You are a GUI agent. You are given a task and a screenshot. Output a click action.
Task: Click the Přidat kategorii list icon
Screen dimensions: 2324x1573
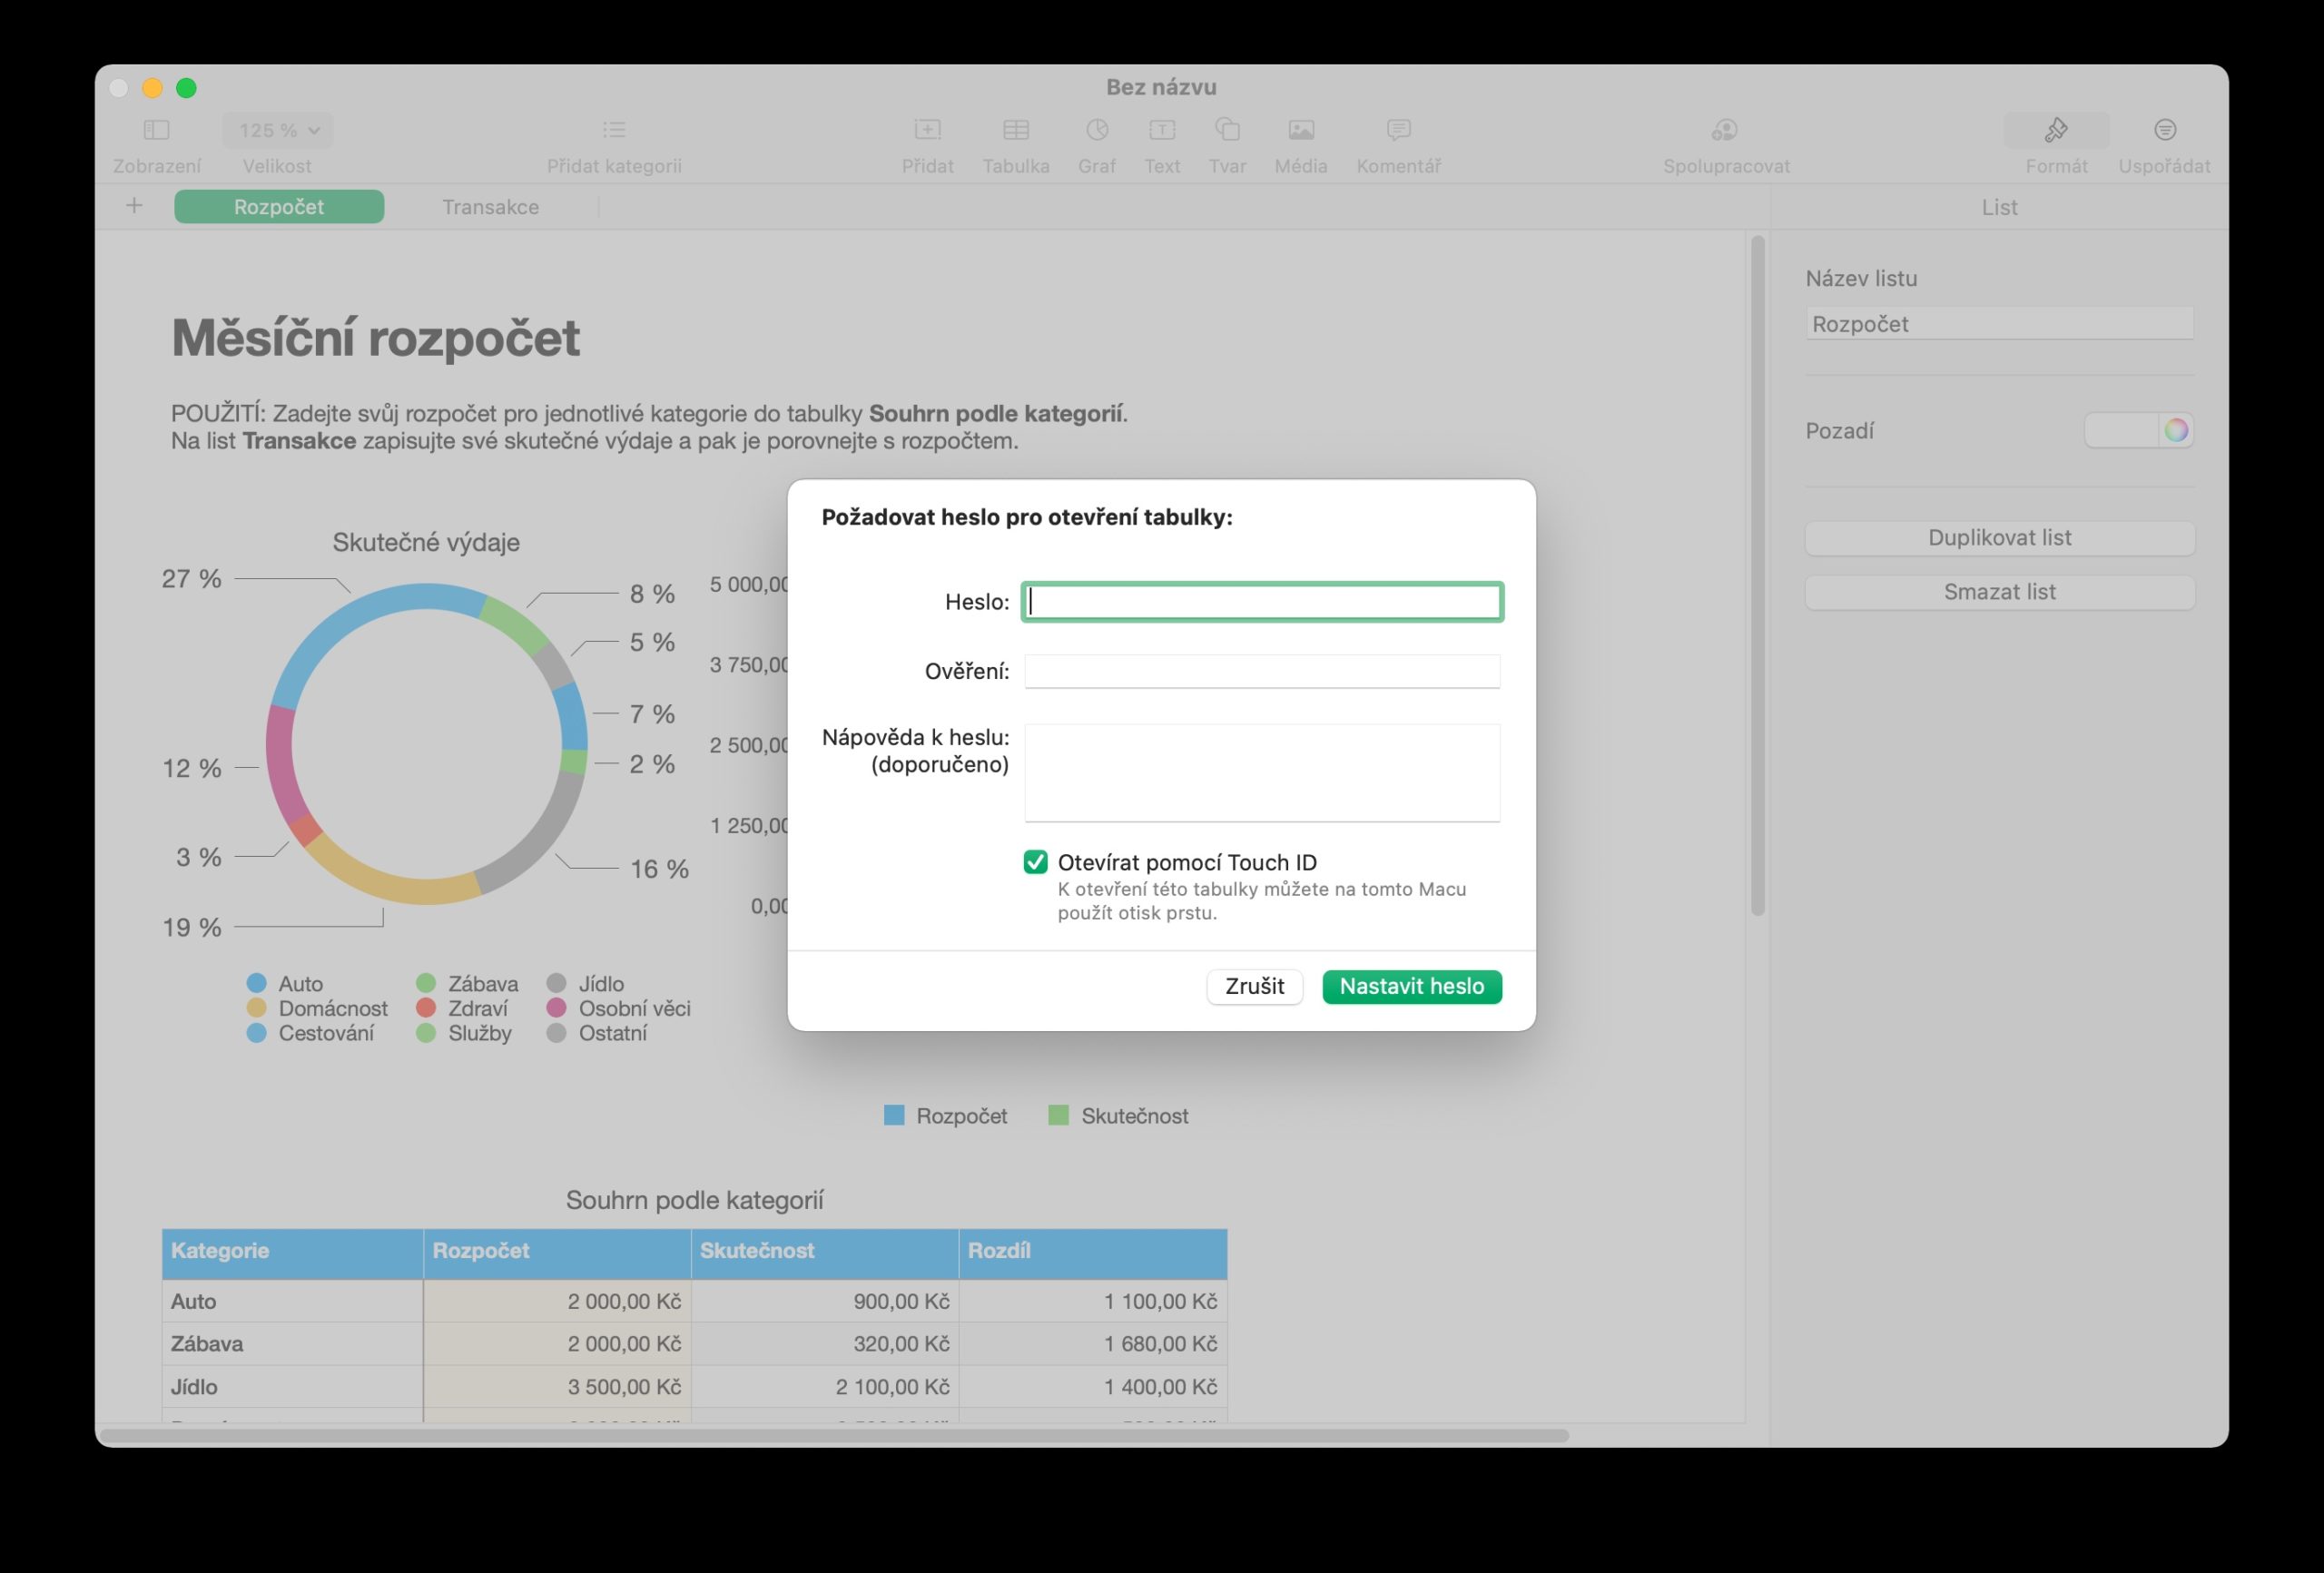tap(614, 130)
